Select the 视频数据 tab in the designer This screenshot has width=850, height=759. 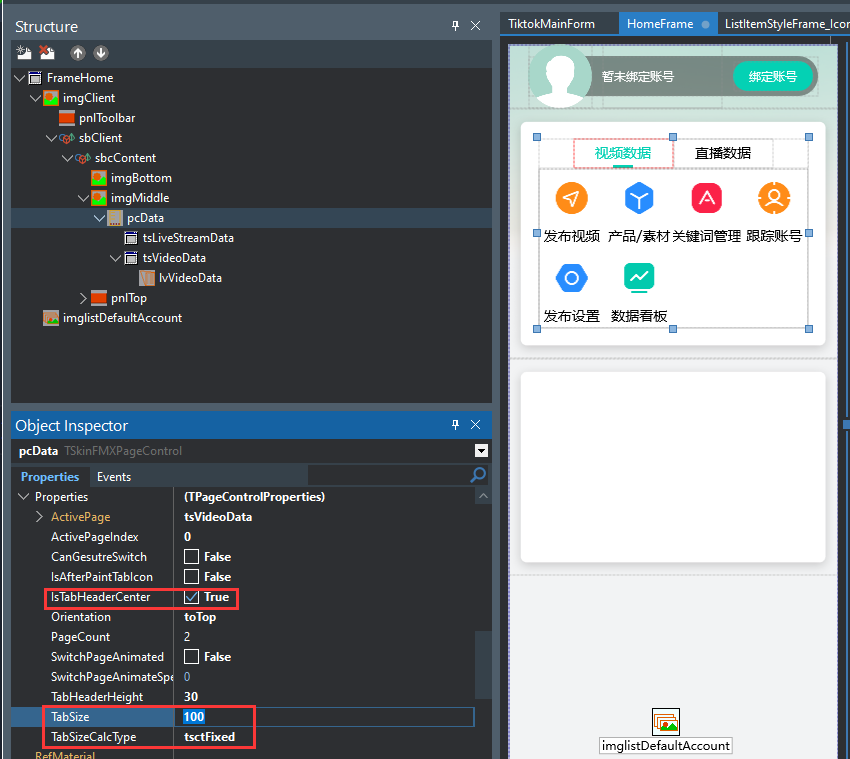[623, 153]
